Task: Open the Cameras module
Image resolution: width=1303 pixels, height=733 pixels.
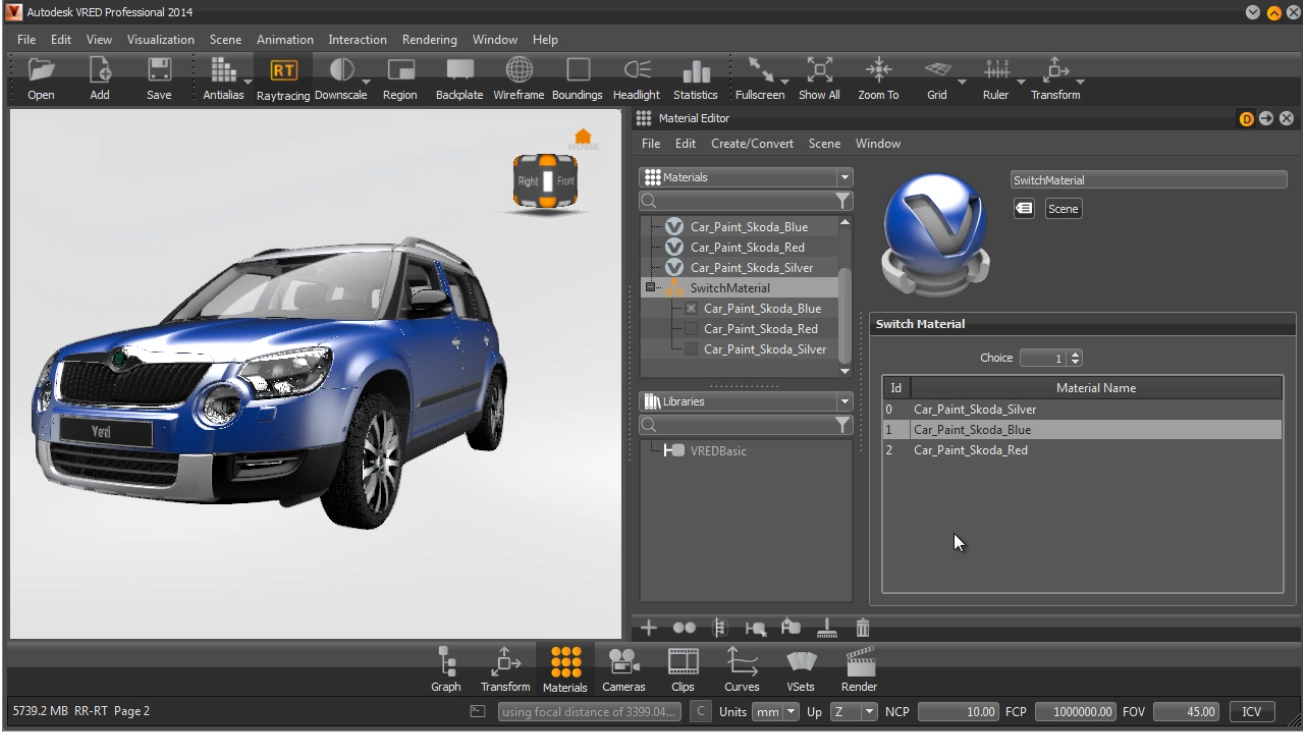Action: pos(624,670)
